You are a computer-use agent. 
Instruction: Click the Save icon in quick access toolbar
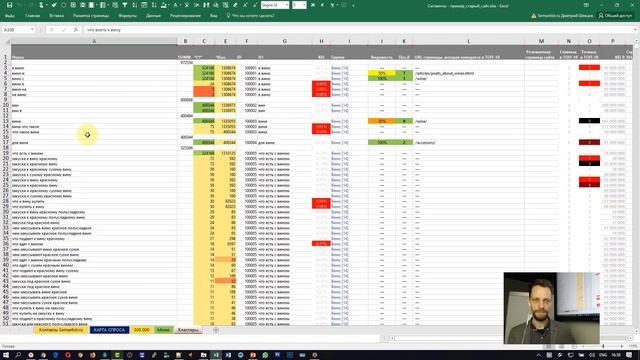(x=9, y=5)
